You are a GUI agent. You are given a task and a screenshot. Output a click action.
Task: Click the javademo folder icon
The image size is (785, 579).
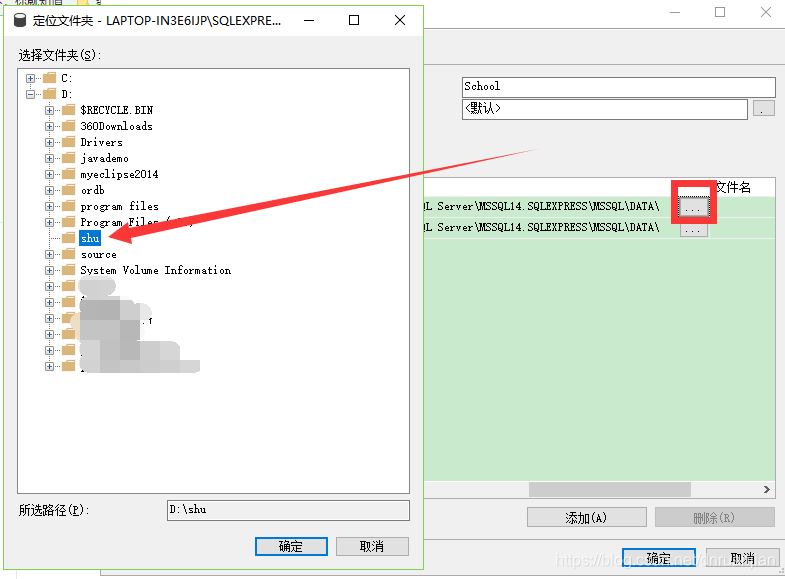tap(69, 158)
